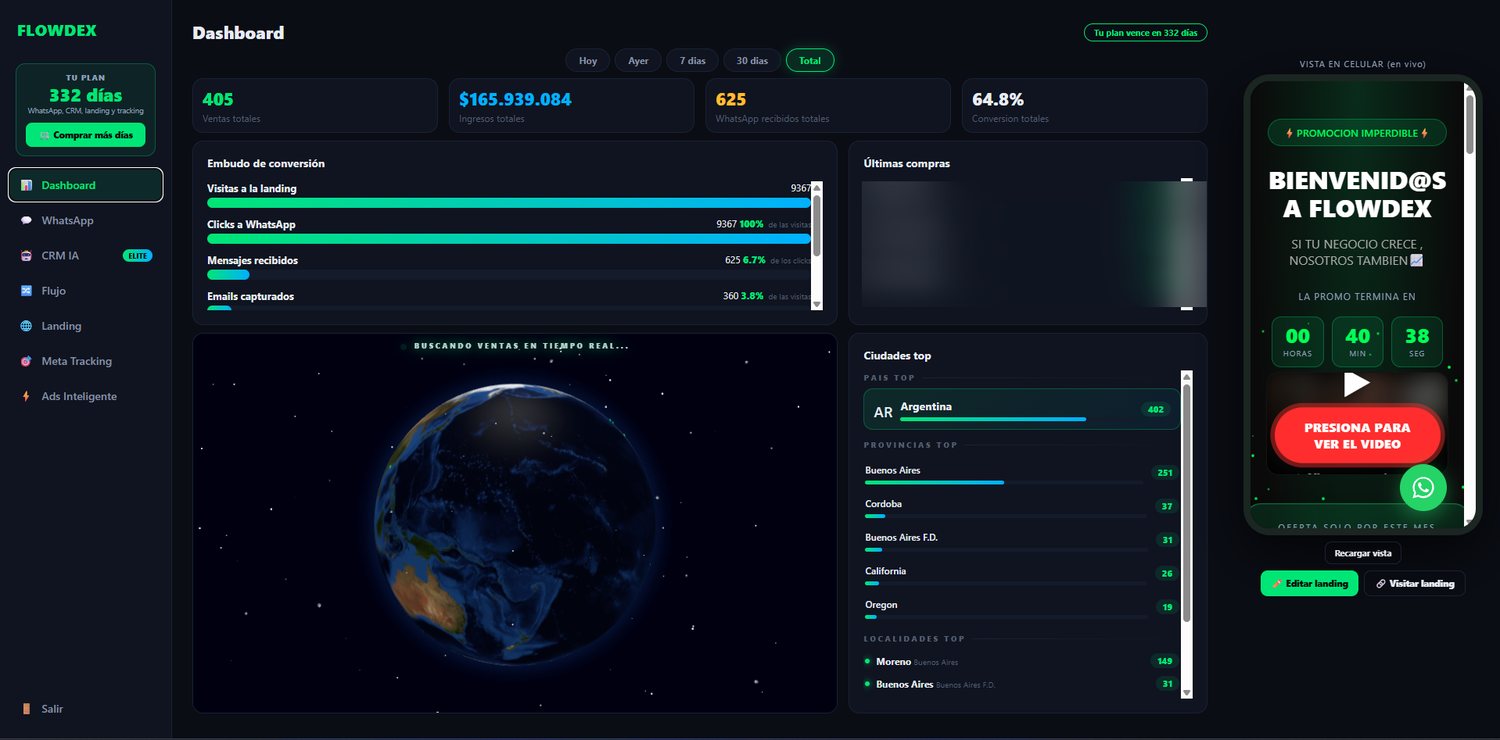Click the ELITE badge next to CRM IA
This screenshot has height=740, width=1500.
137,256
